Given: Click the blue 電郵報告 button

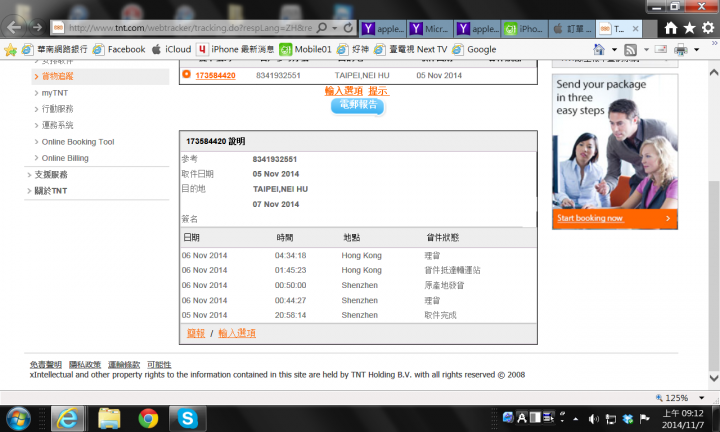Looking at the screenshot, I should click(358, 105).
